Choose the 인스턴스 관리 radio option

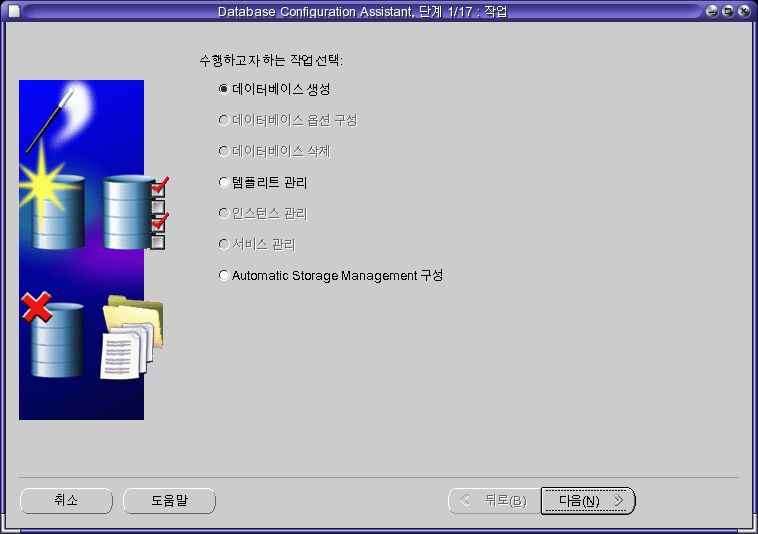coord(223,214)
